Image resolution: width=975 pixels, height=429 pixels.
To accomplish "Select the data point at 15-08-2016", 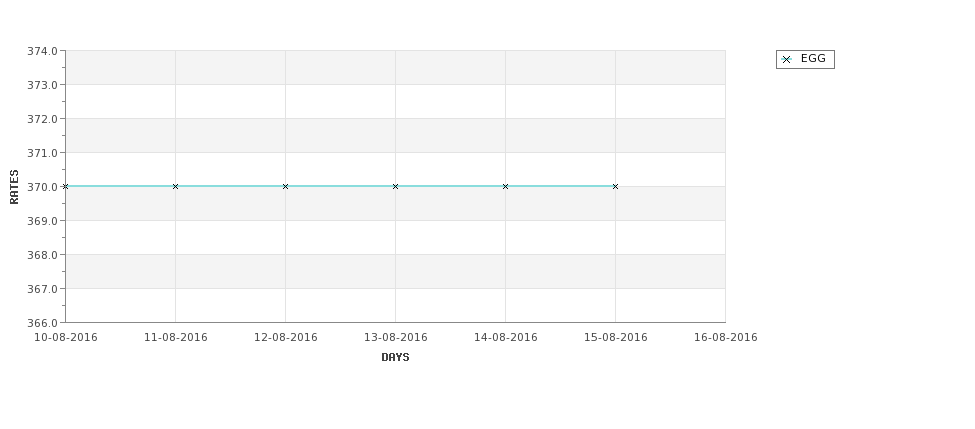I will click(x=616, y=187).
